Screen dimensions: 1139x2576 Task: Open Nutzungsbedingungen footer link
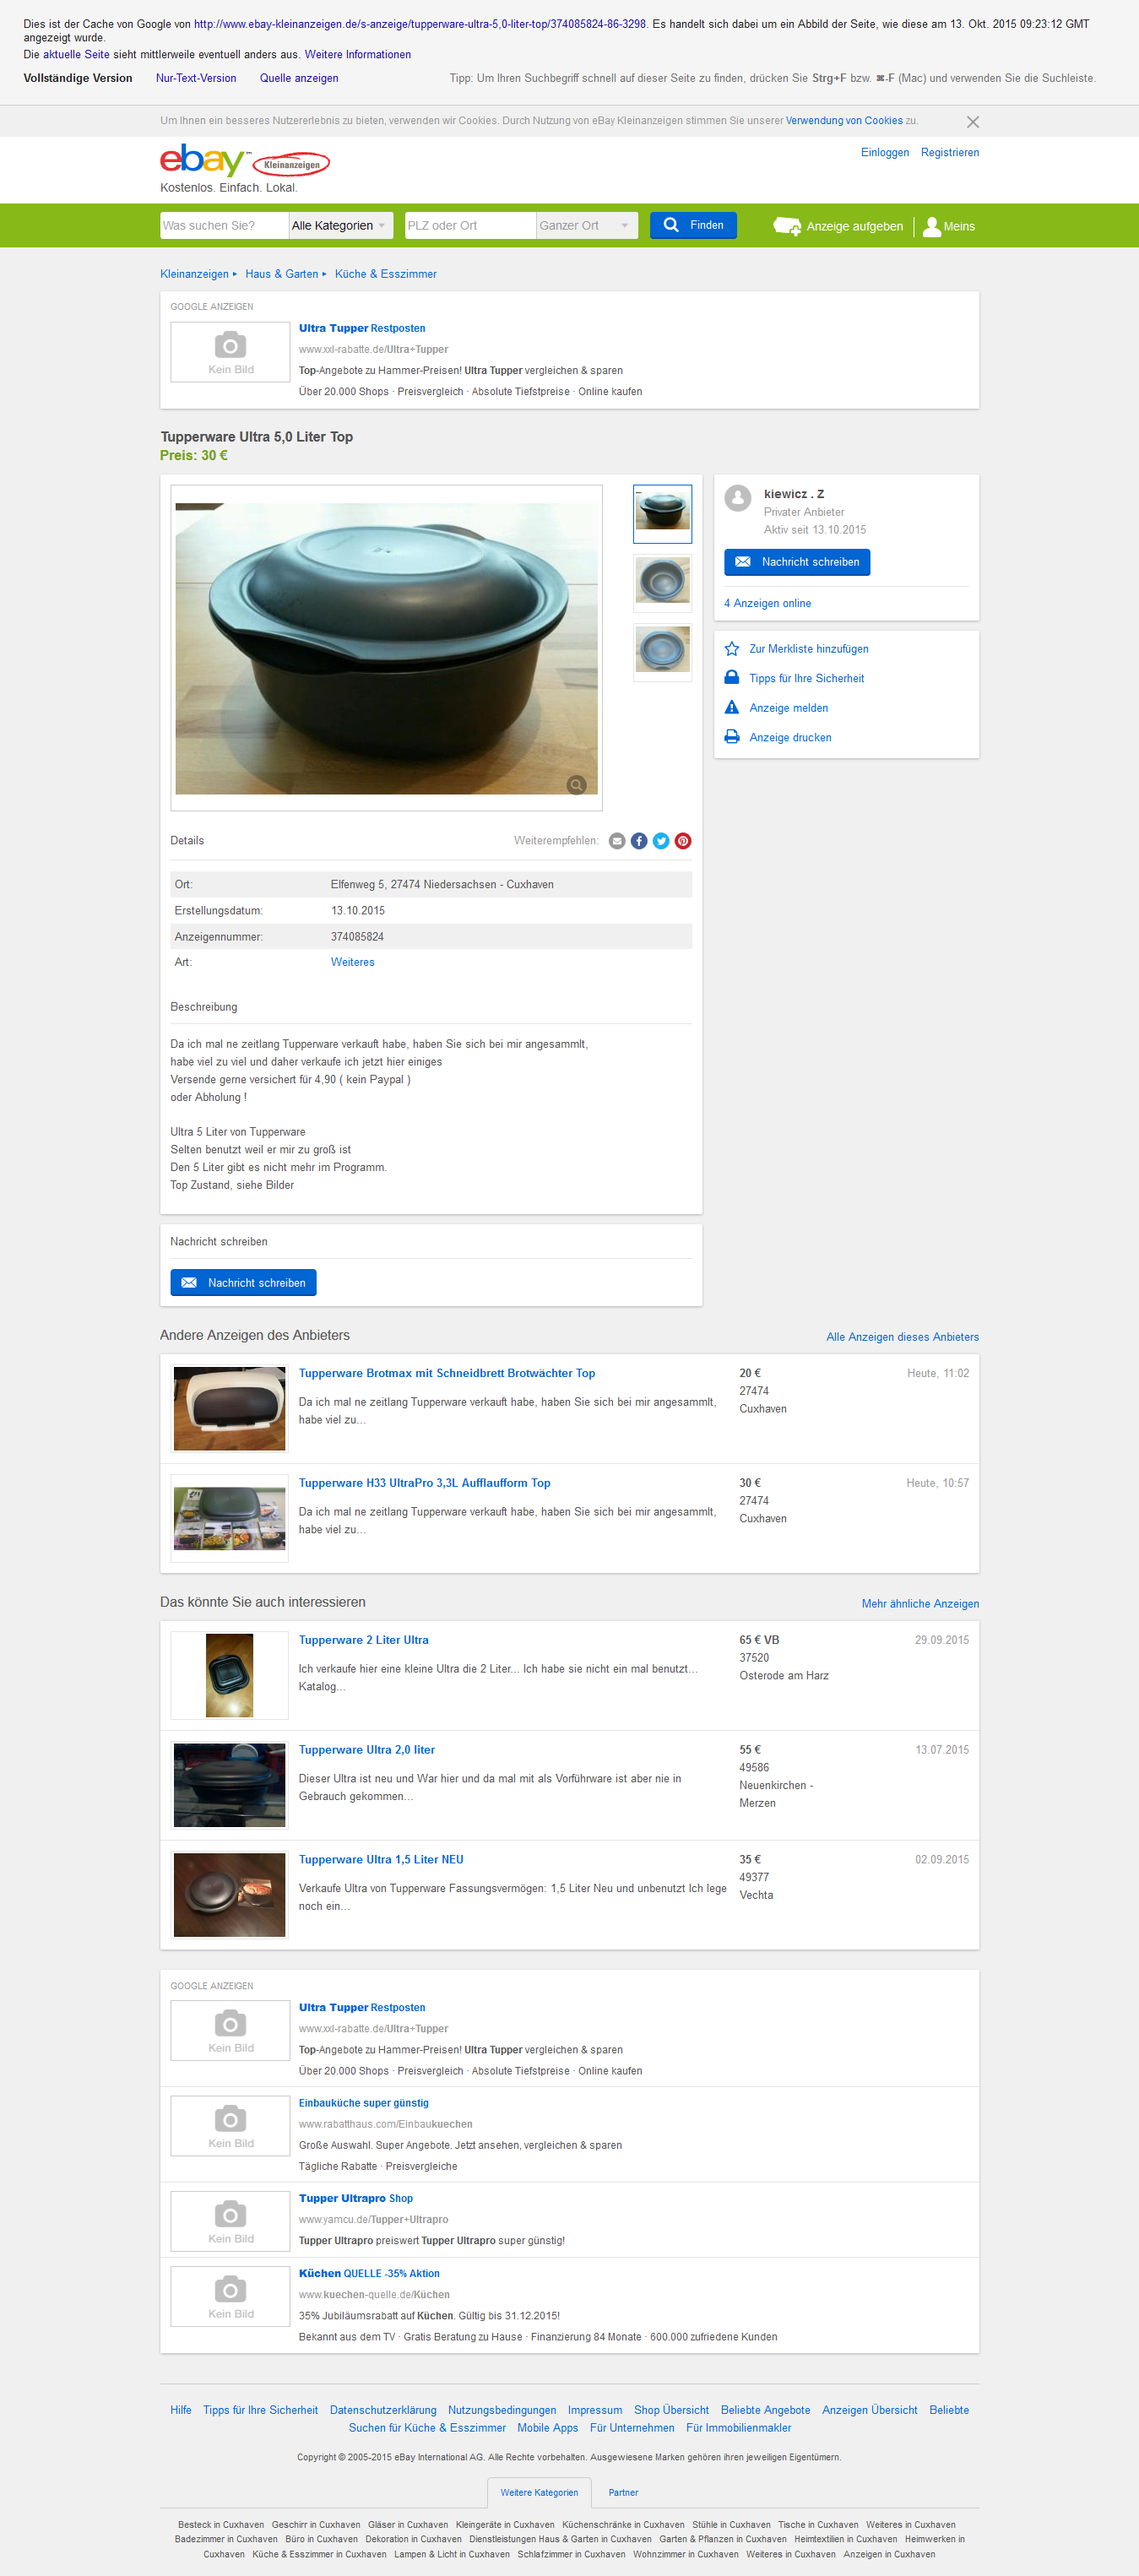(502, 2411)
